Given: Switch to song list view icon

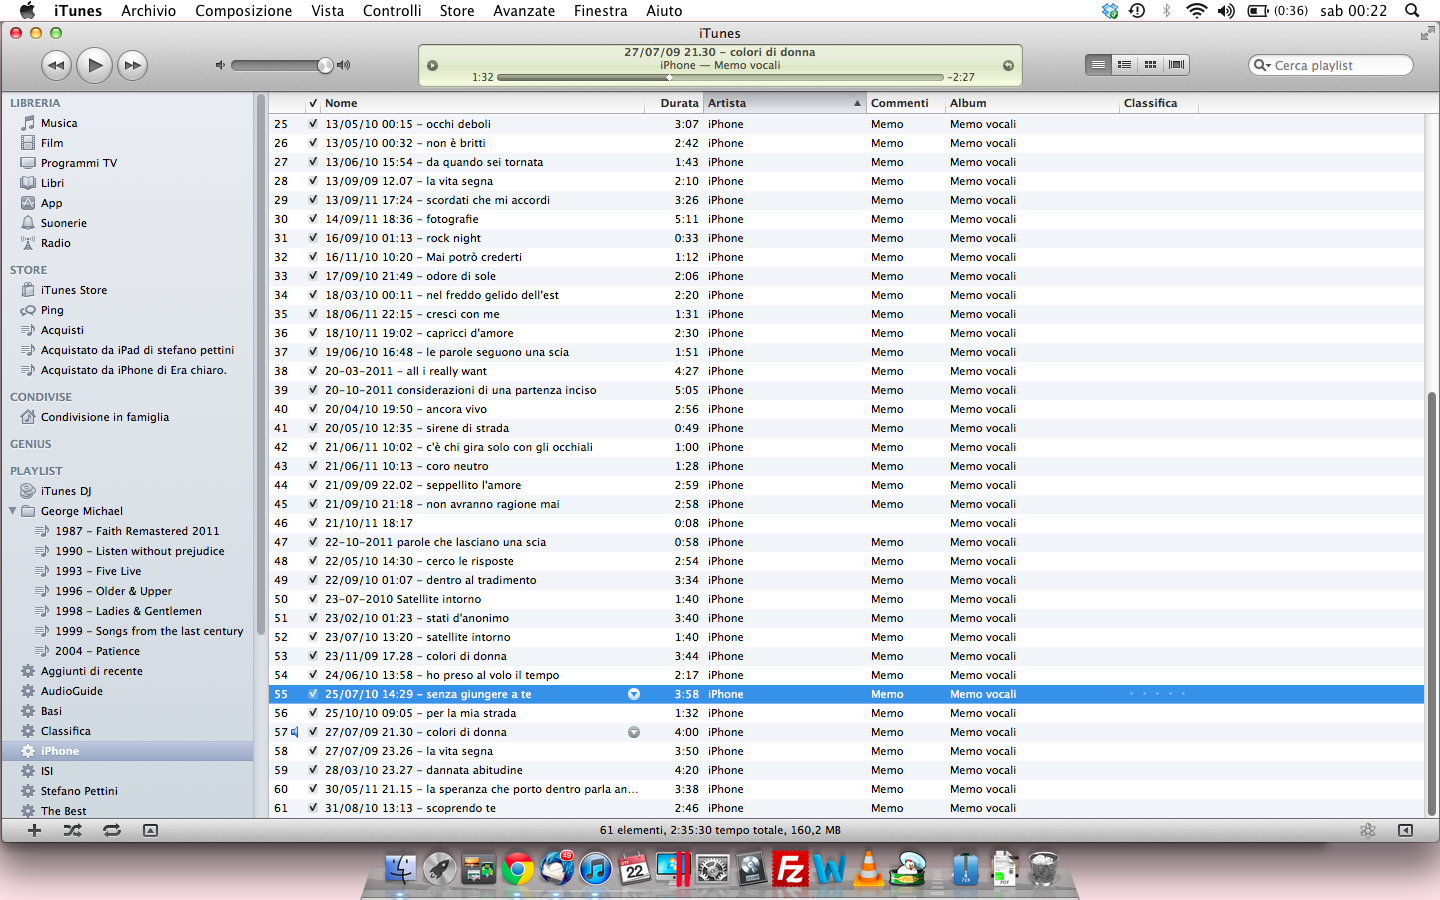Looking at the screenshot, I should pos(1098,65).
